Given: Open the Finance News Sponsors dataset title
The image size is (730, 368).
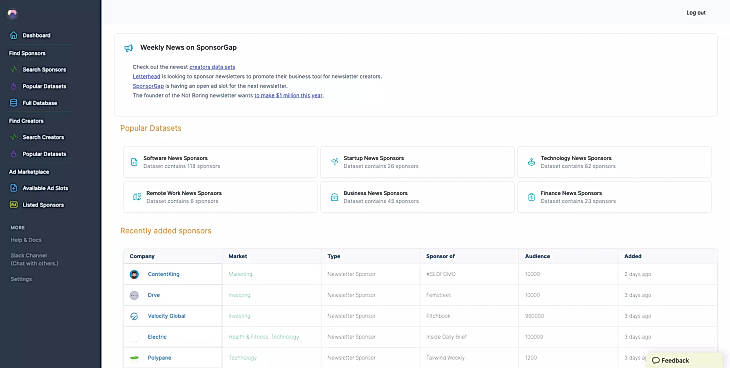Looking at the screenshot, I should pyautogui.click(x=571, y=193).
